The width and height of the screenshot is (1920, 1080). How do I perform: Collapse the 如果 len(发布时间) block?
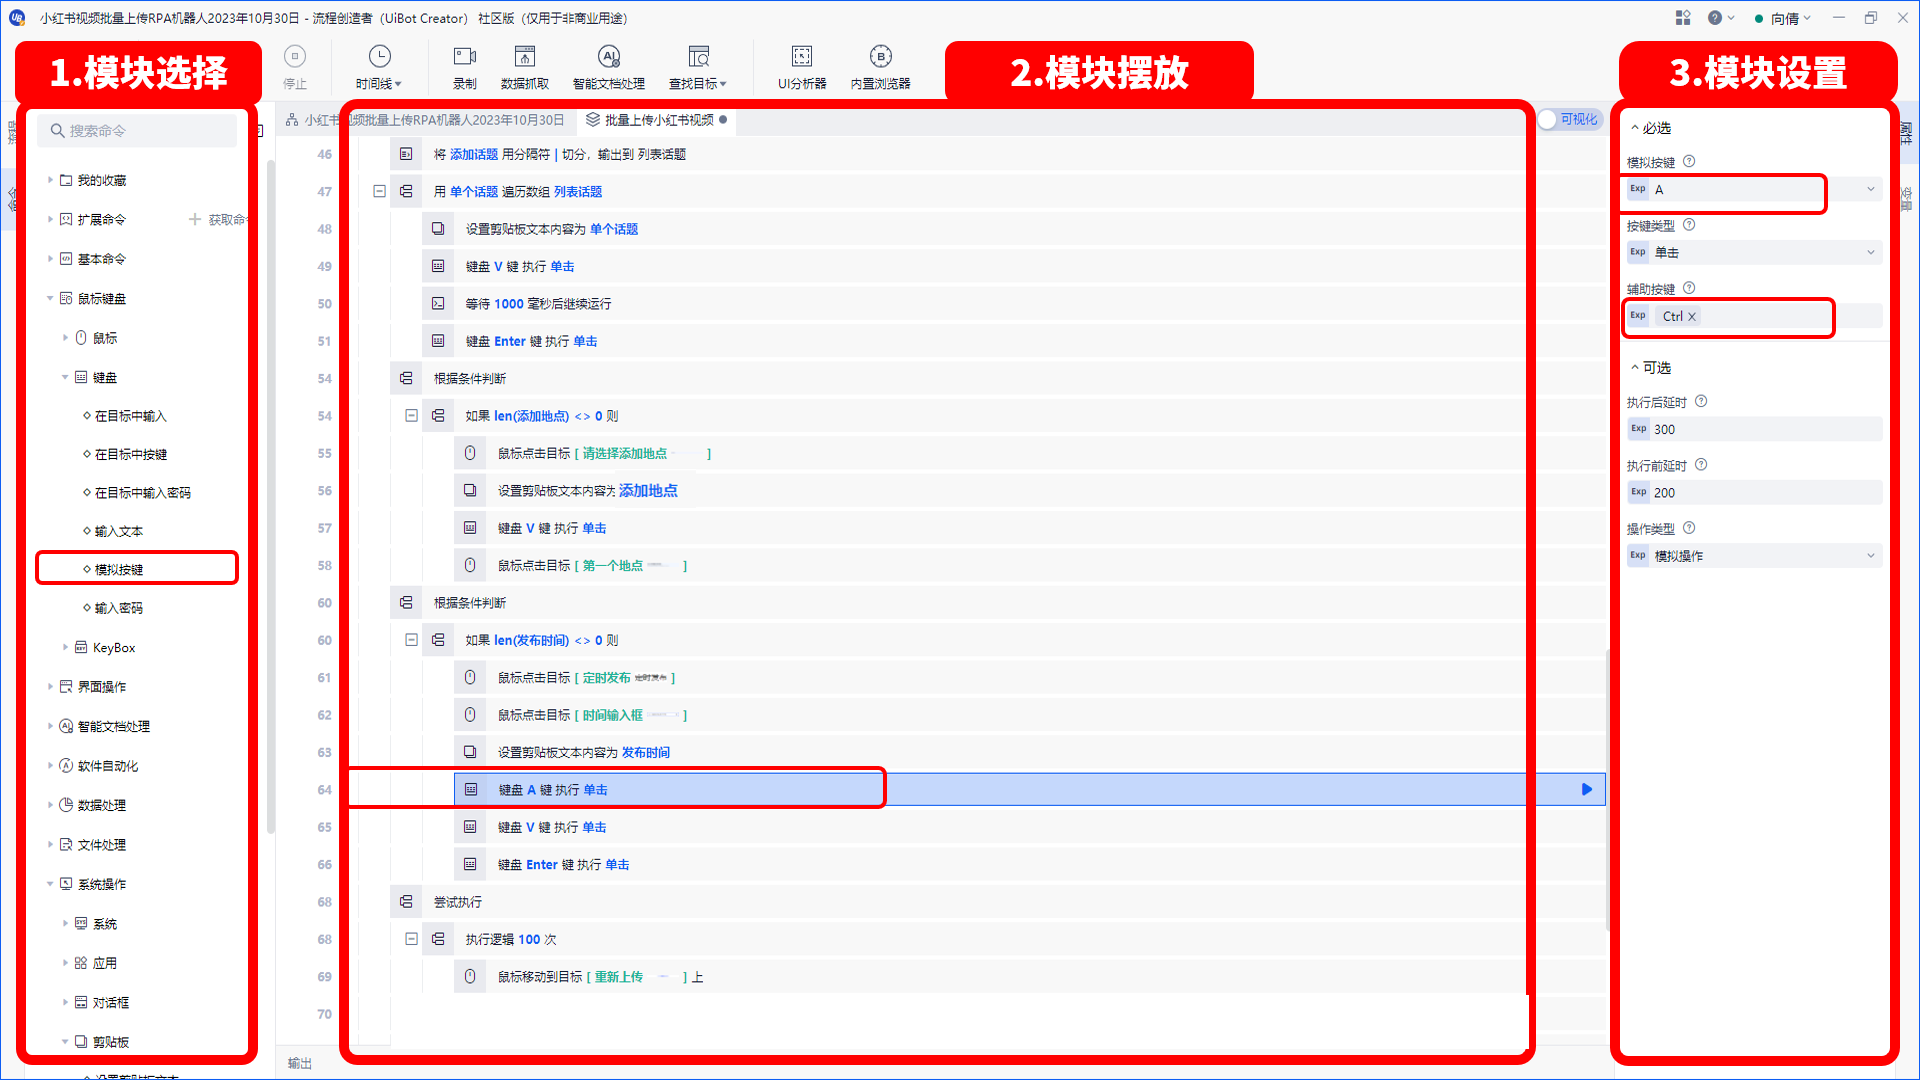411,640
